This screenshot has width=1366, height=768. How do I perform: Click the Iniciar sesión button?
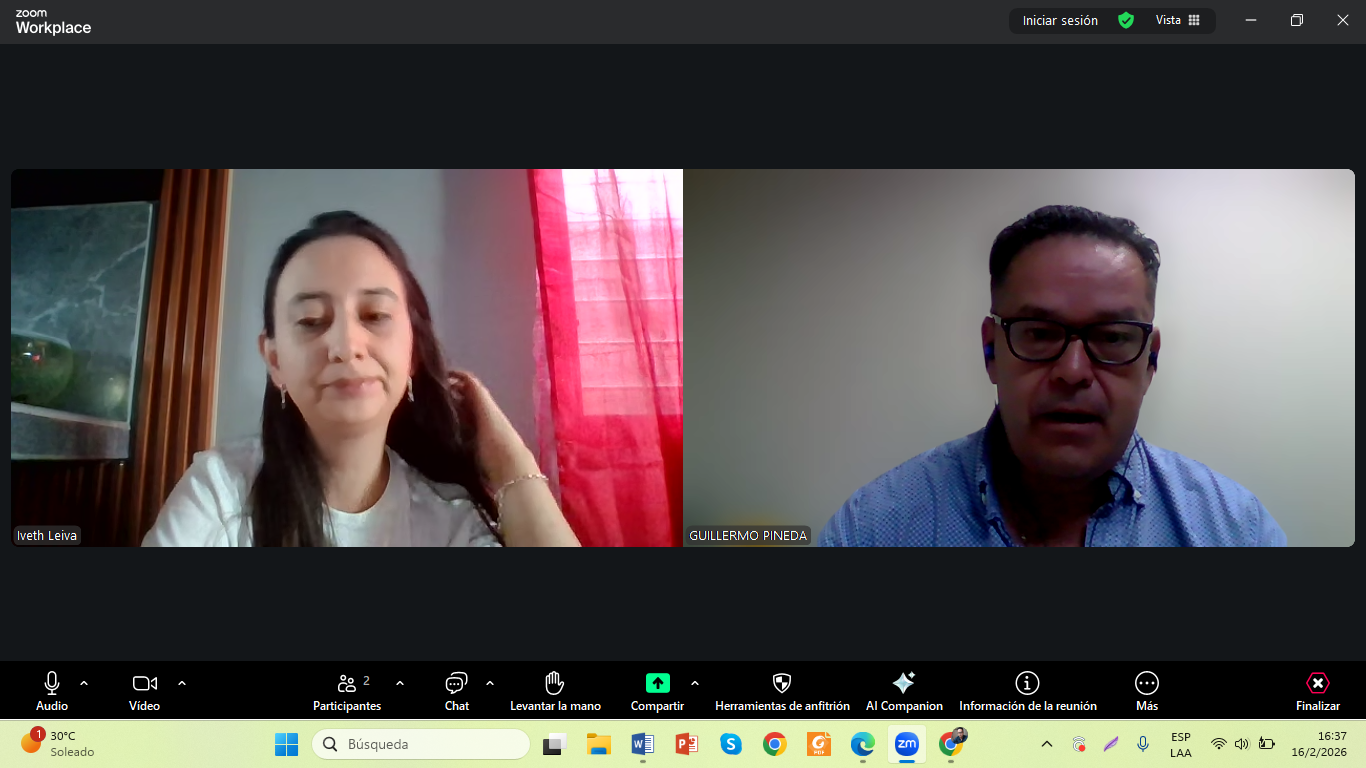[x=1060, y=20]
